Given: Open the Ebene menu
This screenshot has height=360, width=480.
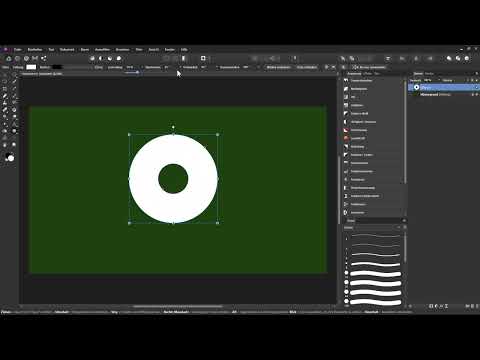Looking at the screenshot, I should [x=85, y=50].
